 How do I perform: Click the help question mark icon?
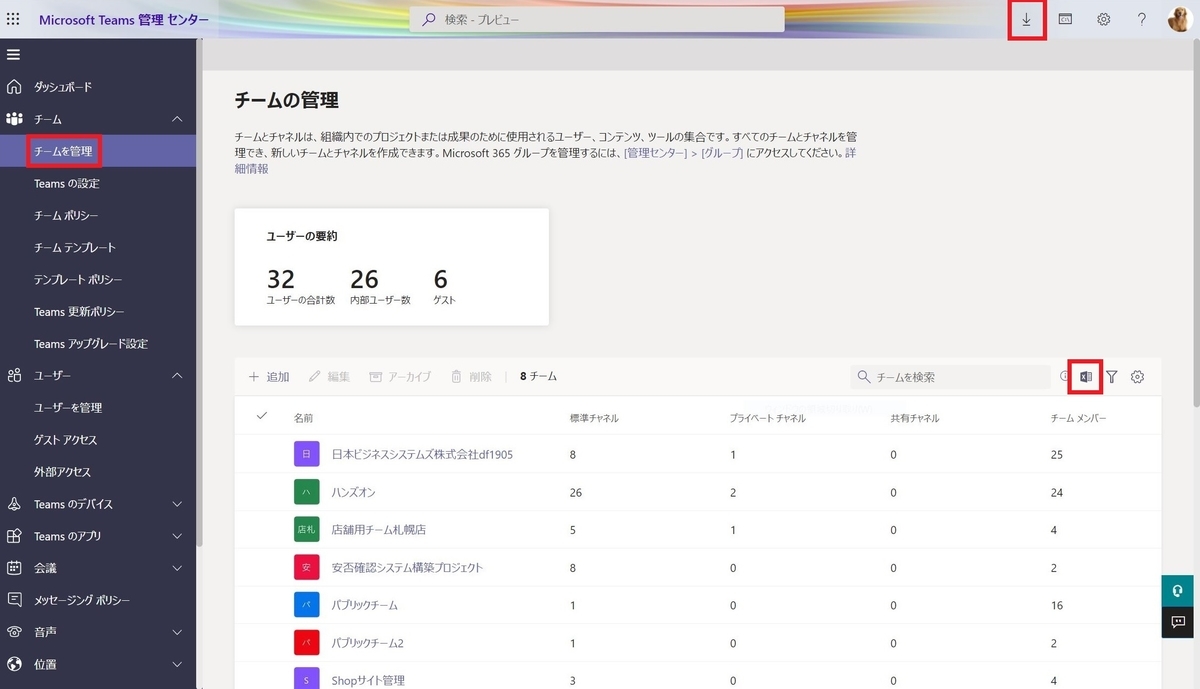click(1141, 19)
